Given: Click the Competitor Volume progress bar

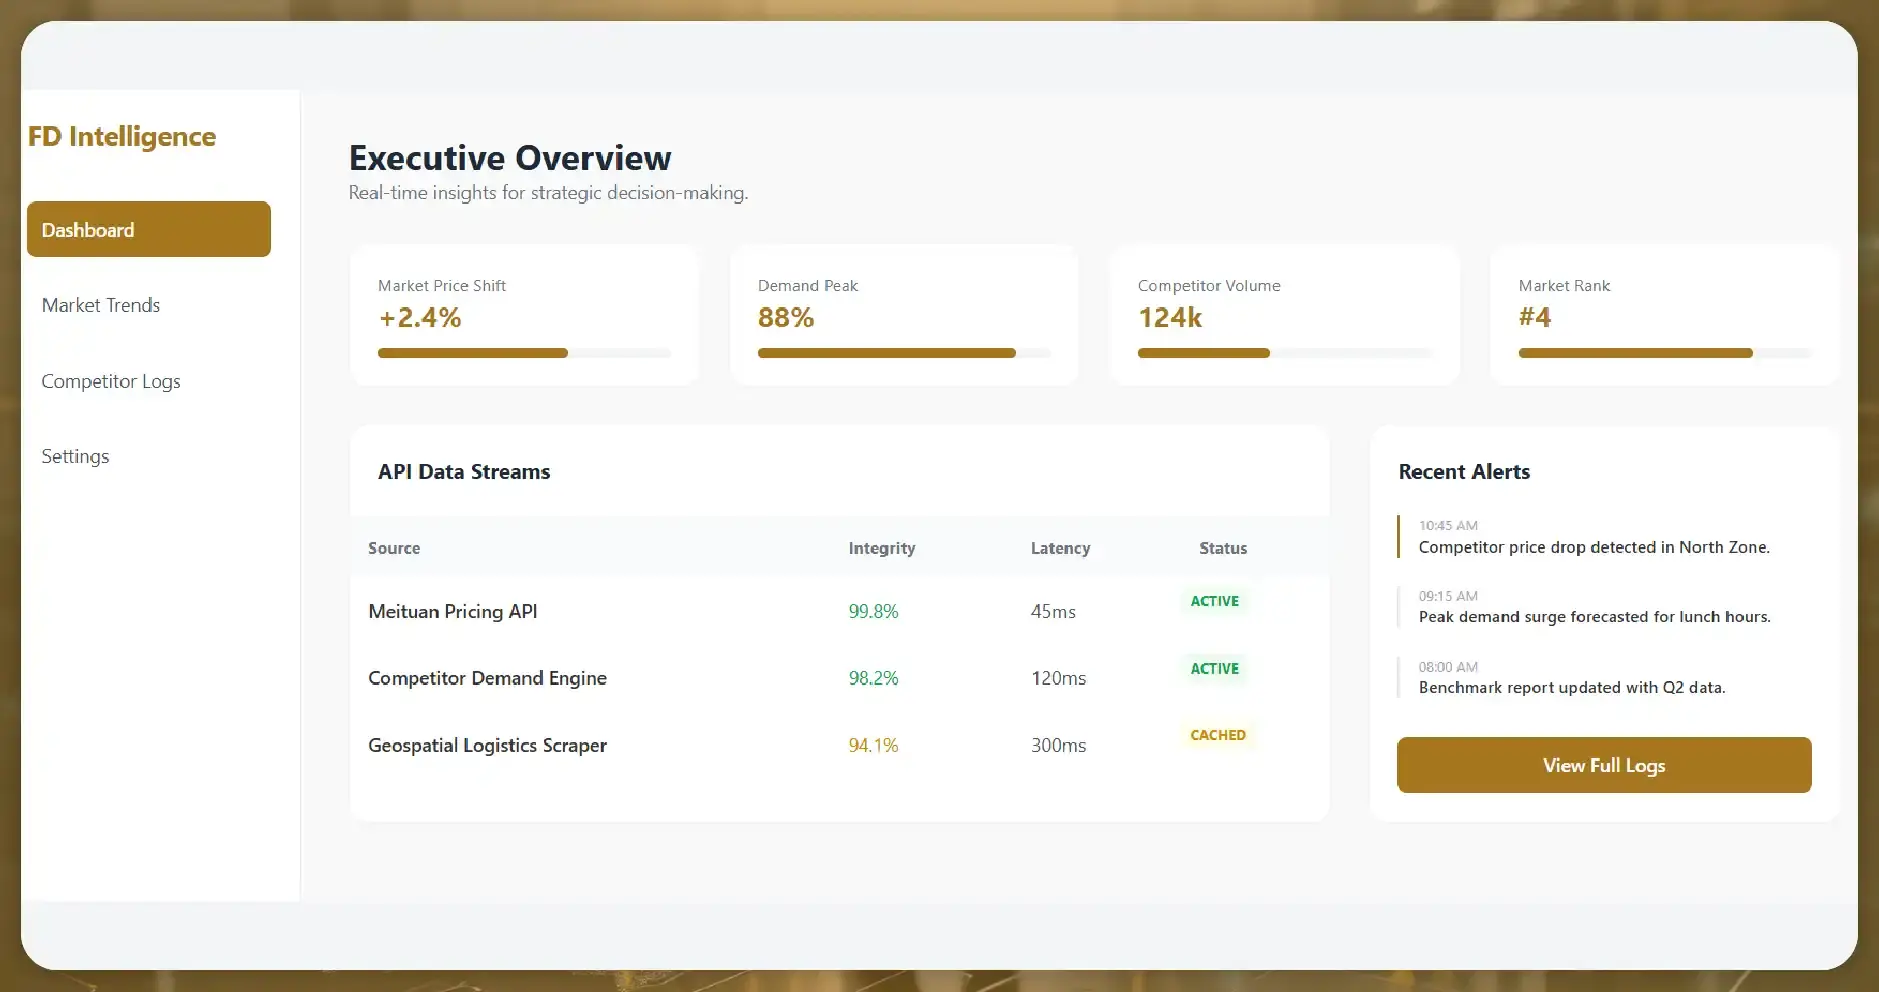Looking at the screenshot, I should click(1285, 353).
